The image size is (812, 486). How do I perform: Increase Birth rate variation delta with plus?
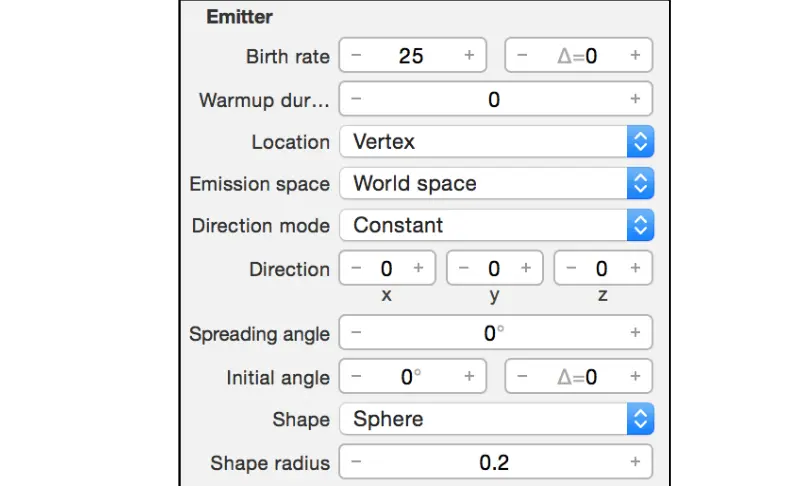[635, 56]
